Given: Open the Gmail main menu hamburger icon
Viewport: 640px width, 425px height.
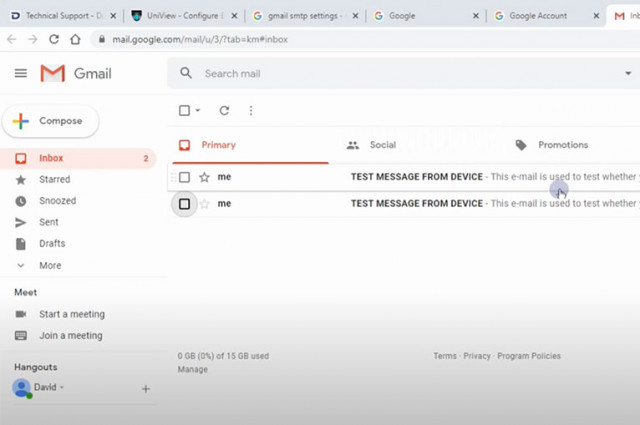Looking at the screenshot, I should point(21,73).
